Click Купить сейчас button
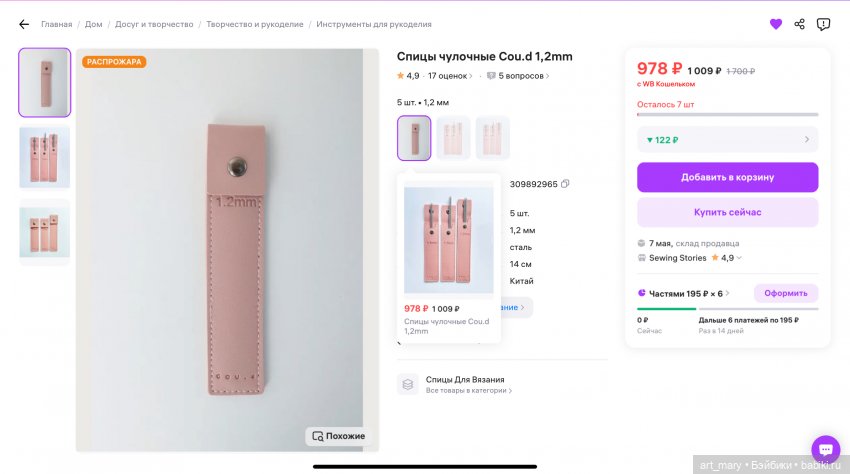Image resolution: width=850 pixels, height=474 pixels. coord(727,212)
